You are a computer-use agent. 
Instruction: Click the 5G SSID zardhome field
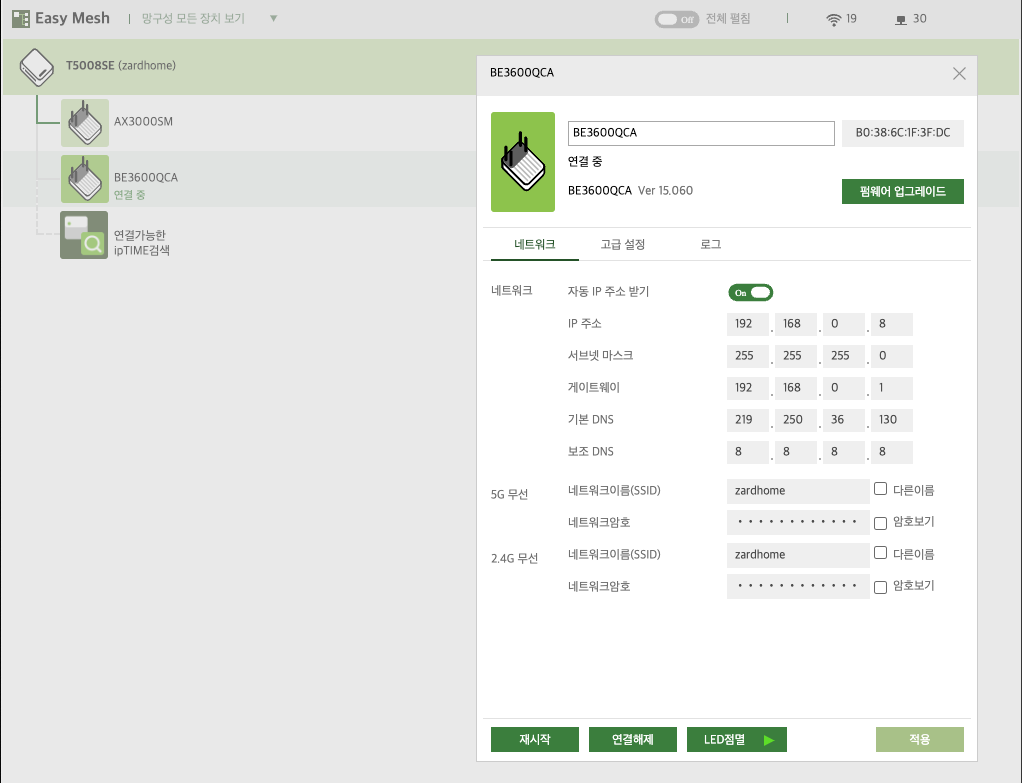click(798, 491)
